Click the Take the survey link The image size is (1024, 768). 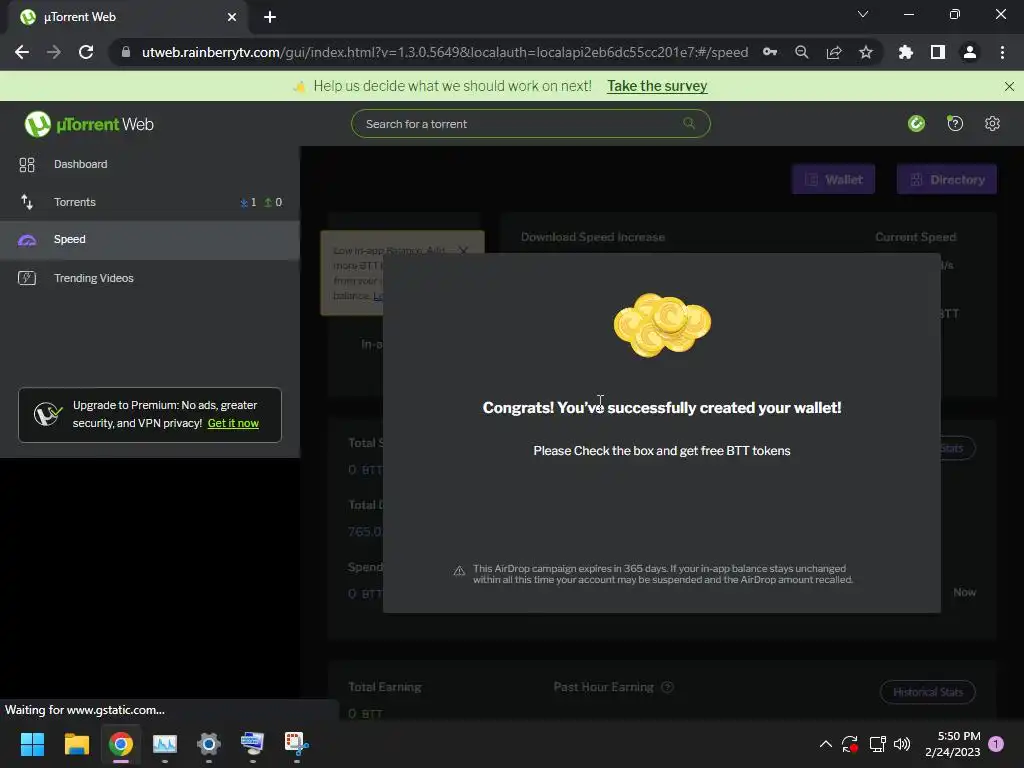click(x=657, y=86)
